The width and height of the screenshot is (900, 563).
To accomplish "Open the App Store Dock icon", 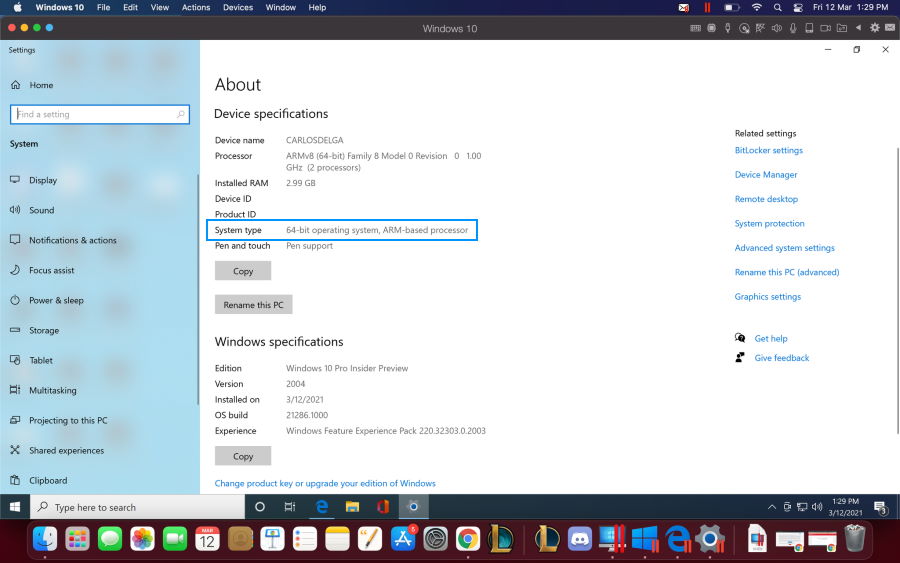I will (403, 539).
